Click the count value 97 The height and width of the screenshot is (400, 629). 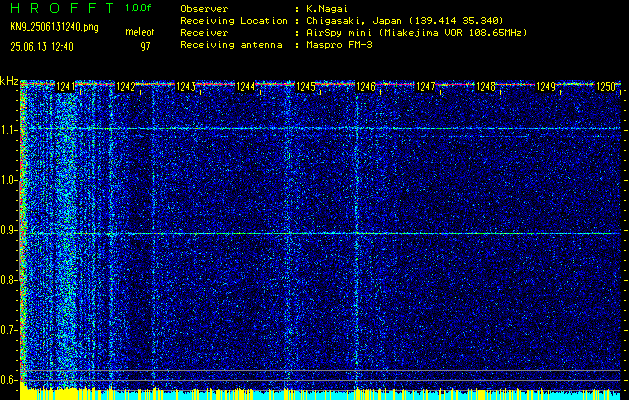point(145,47)
